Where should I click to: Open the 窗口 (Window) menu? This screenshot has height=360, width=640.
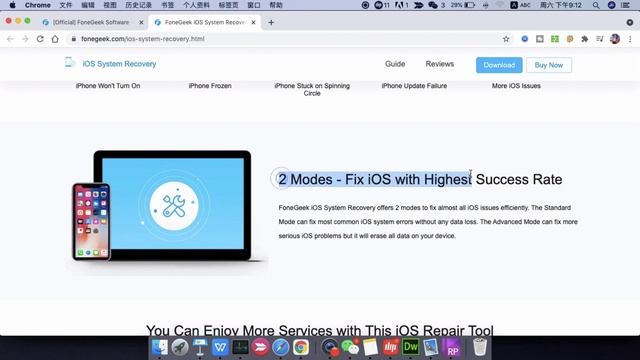tap(253, 5)
